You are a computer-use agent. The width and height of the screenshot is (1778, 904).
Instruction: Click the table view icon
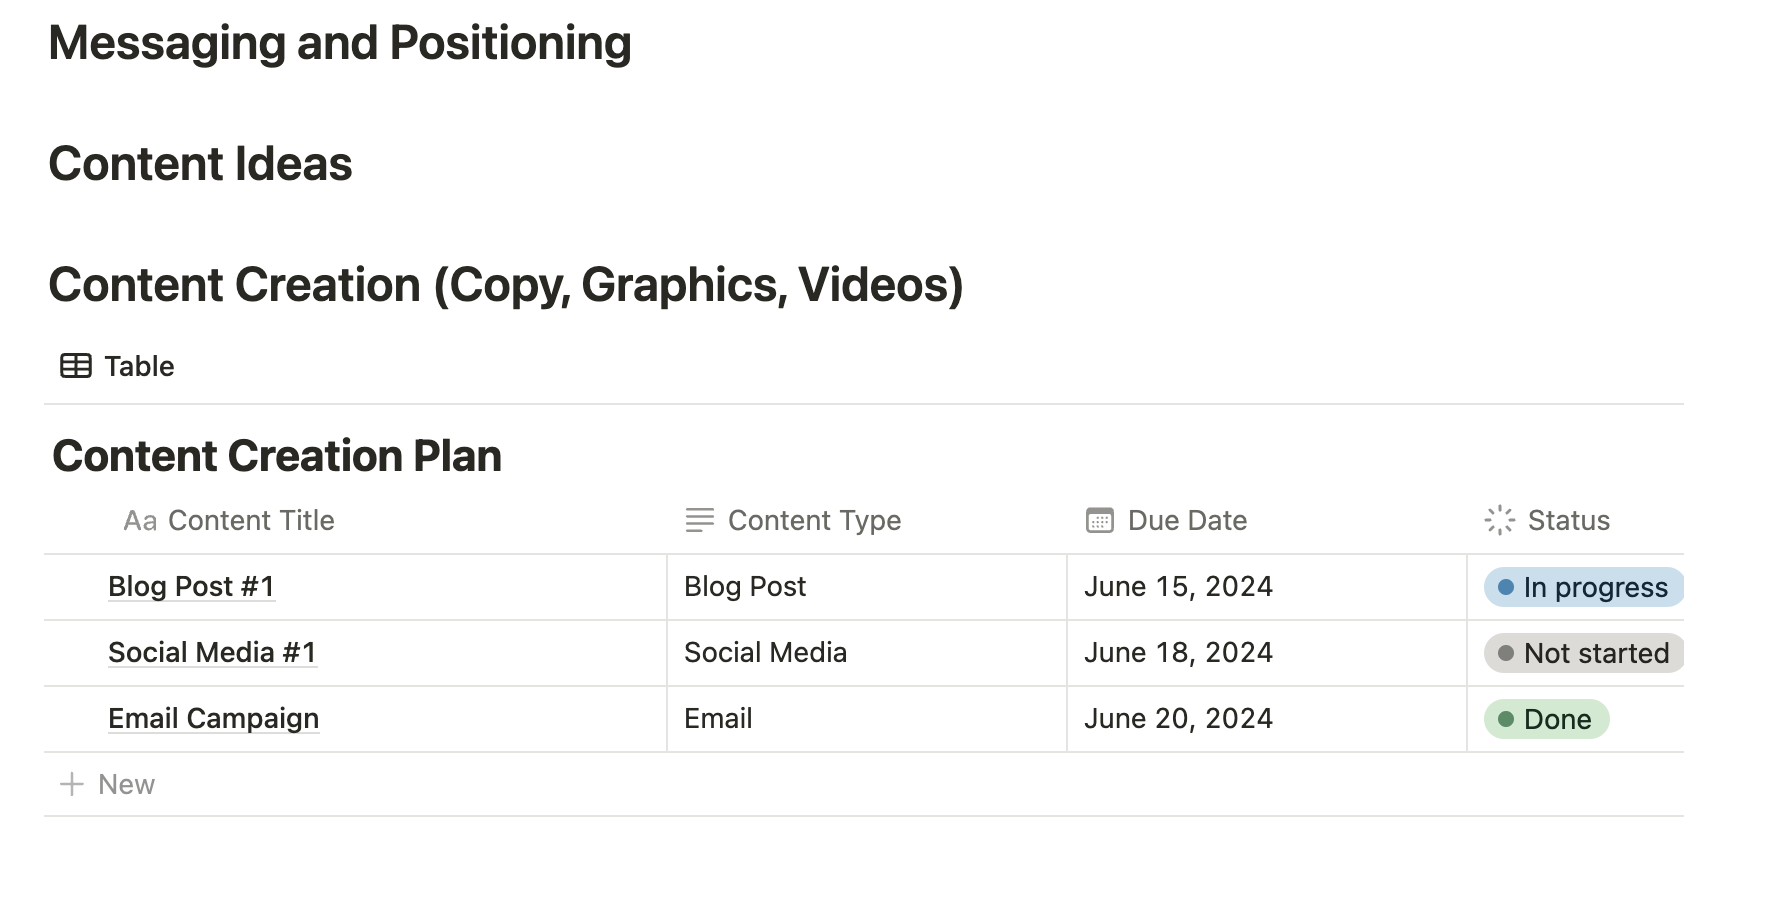pyautogui.click(x=76, y=366)
